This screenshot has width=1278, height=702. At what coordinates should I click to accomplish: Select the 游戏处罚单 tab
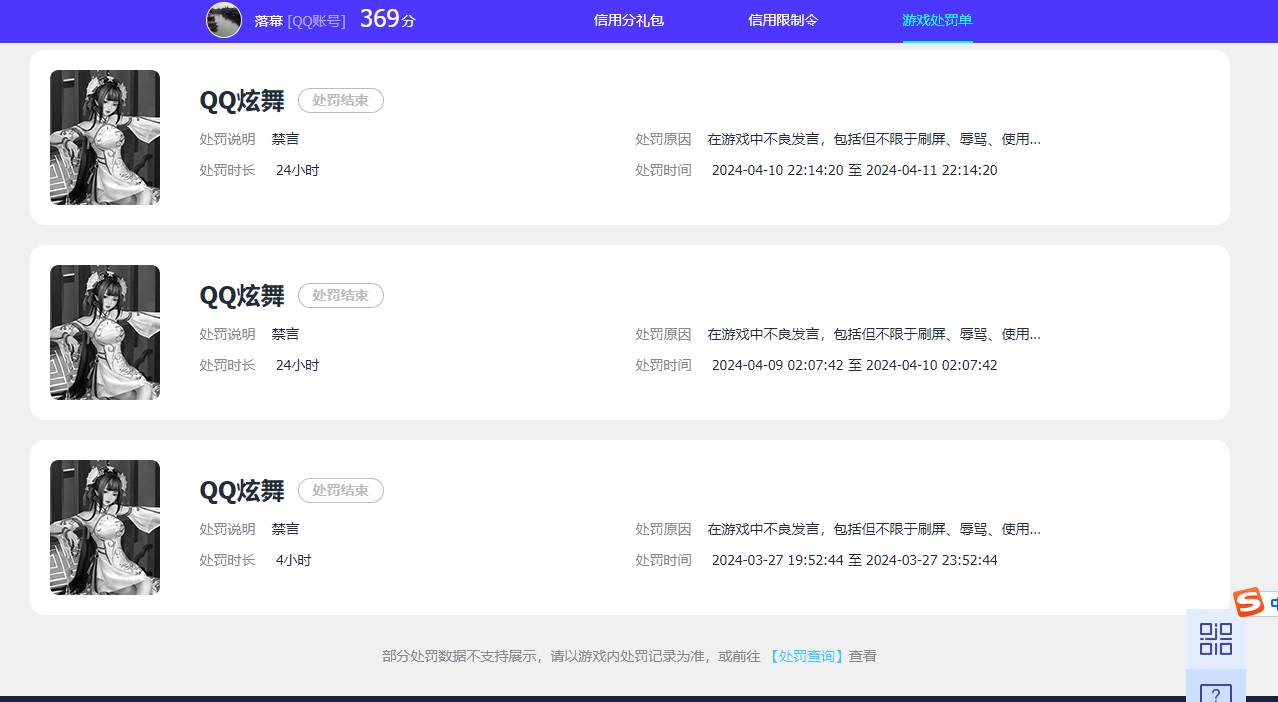click(x=937, y=20)
